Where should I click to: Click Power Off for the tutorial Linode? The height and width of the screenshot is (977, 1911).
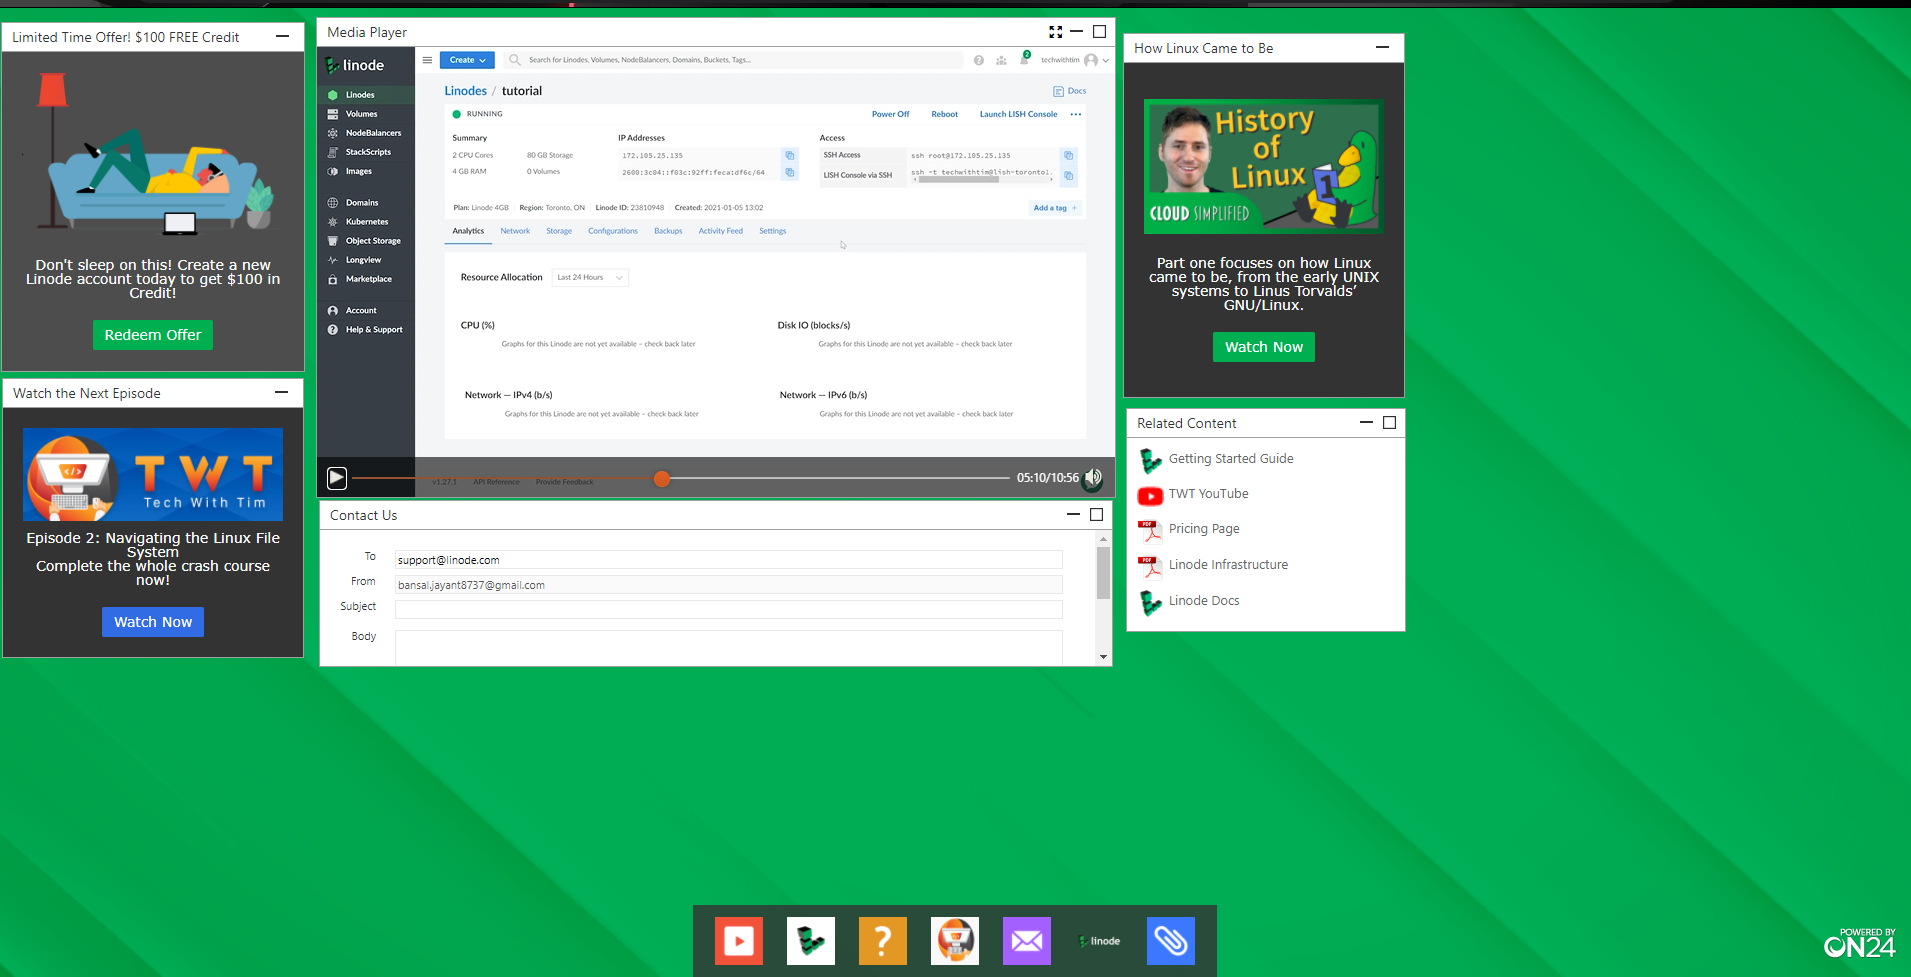tap(890, 114)
